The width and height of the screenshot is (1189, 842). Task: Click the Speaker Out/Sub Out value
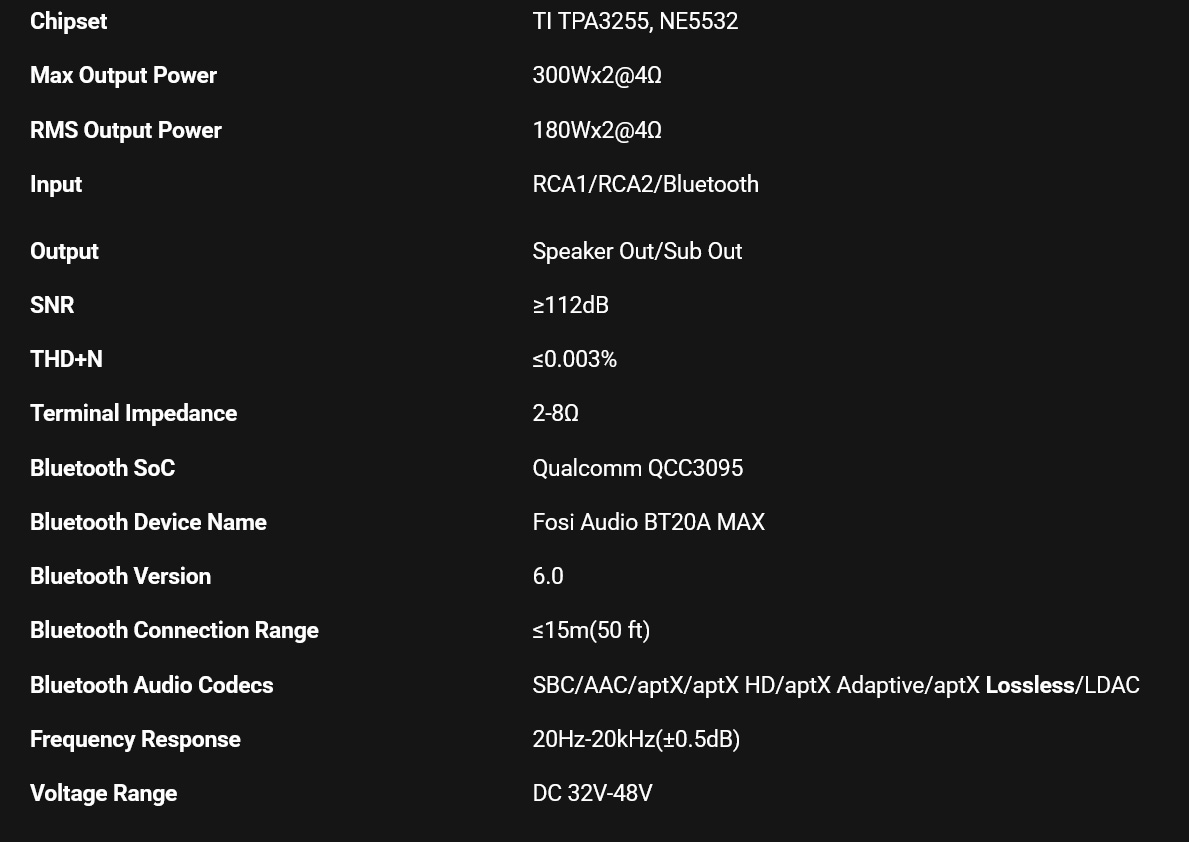637,251
